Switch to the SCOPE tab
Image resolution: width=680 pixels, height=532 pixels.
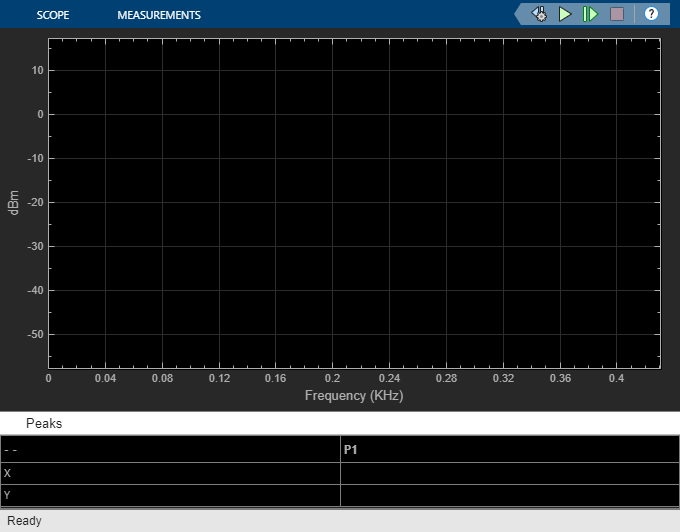(x=53, y=15)
